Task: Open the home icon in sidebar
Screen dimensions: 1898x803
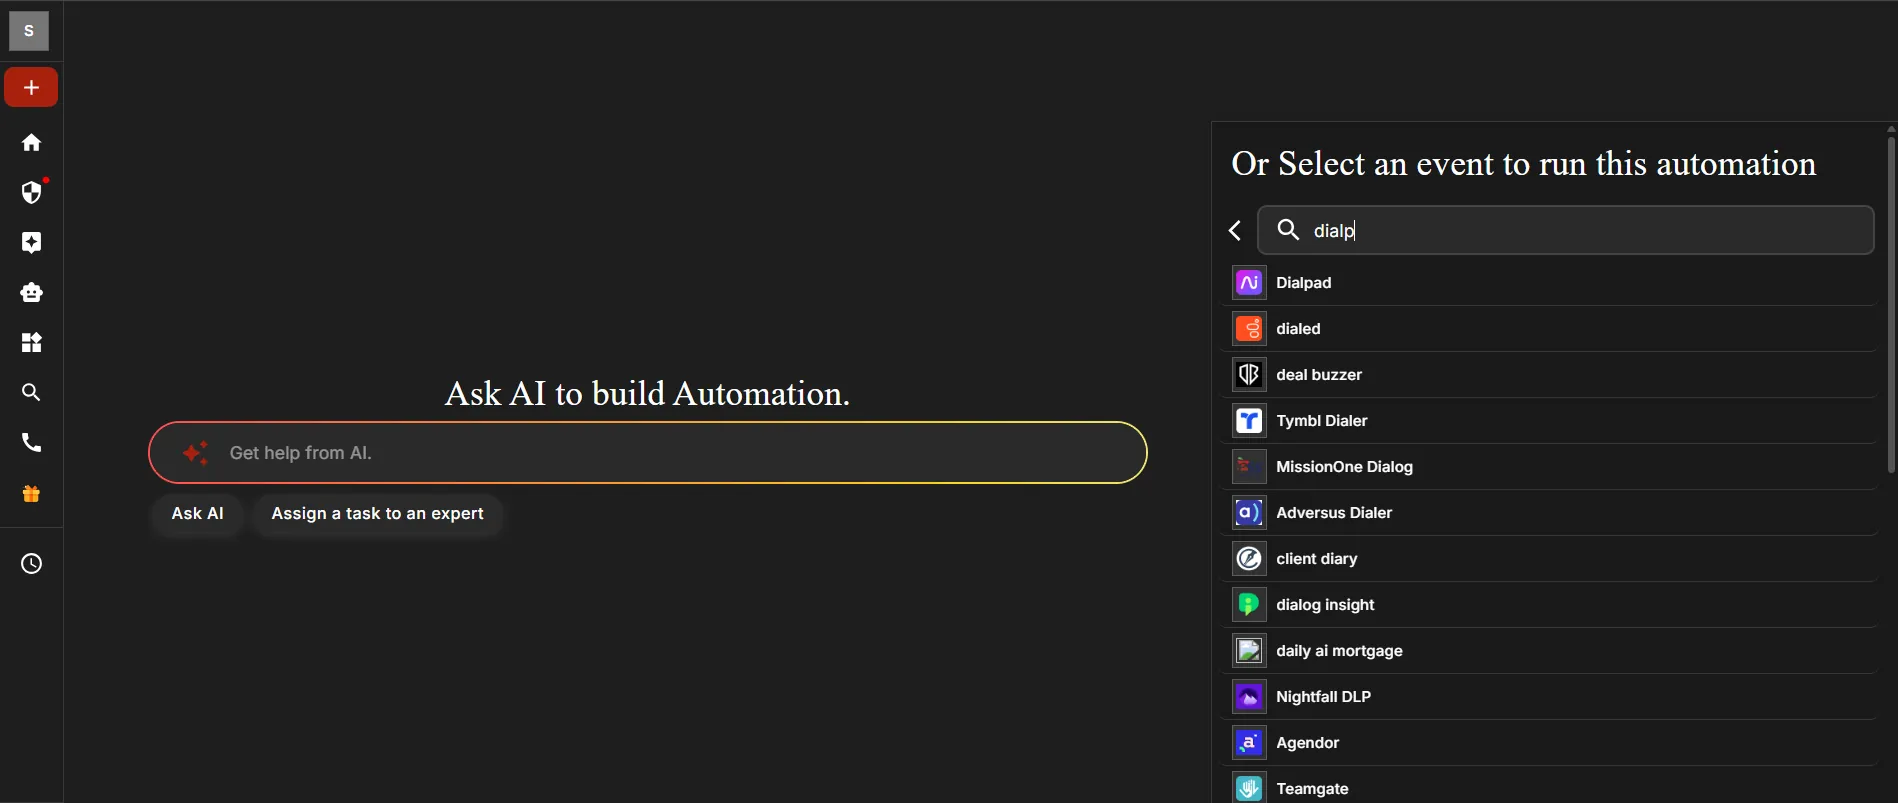Action: point(31,143)
